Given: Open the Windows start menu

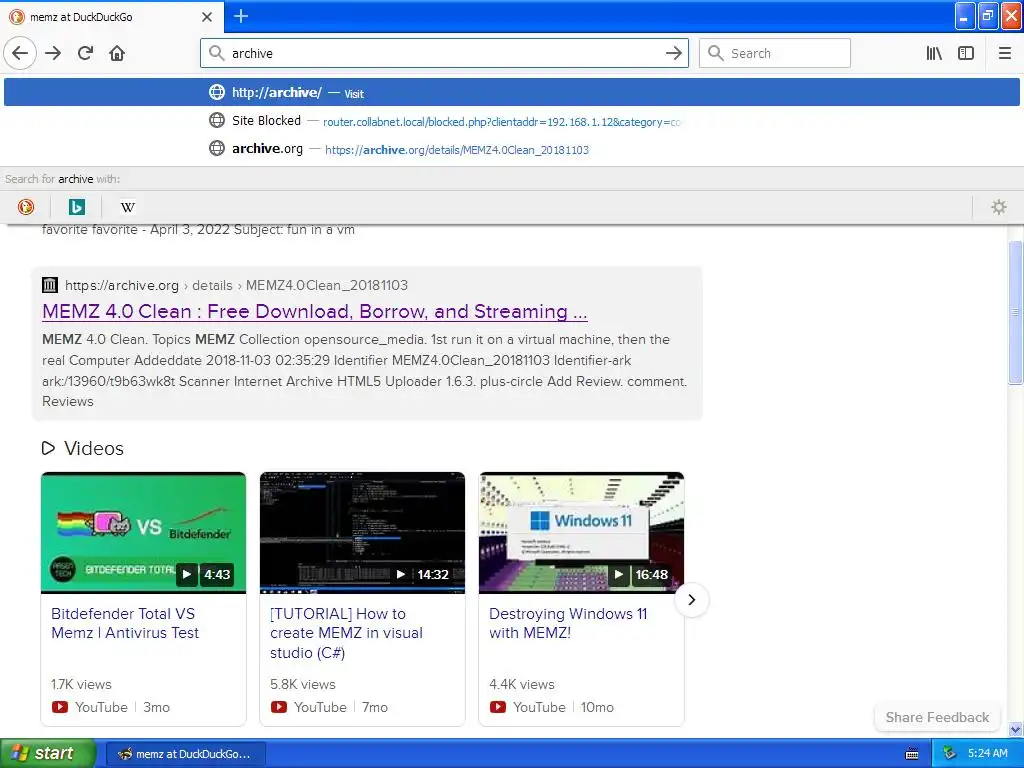Looking at the screenshot, I should (x=47, y=753).
